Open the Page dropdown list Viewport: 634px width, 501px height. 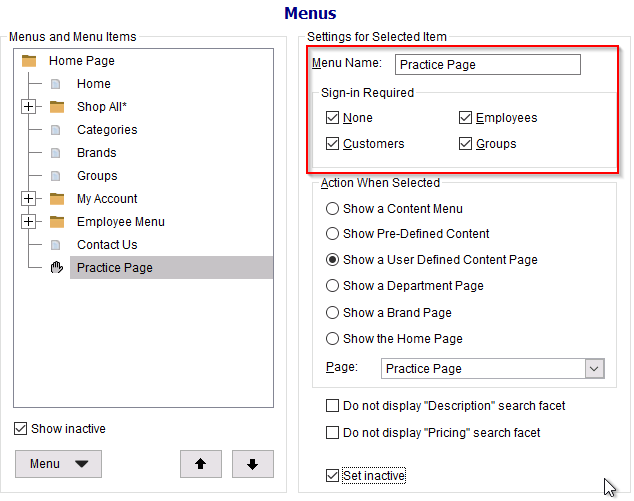click(594, 368)
